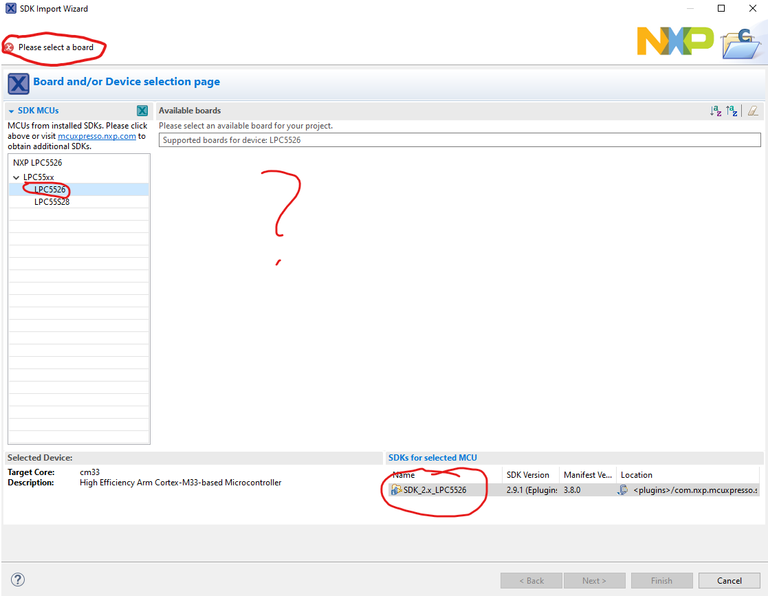
Task: Click the Available boards heading
Action: point(190,111)
